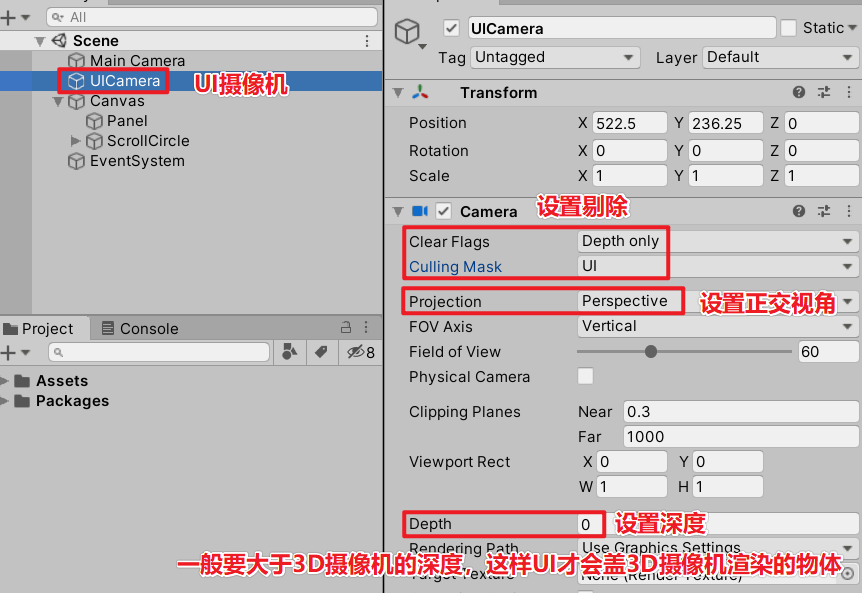Click the Rotation X field
This screenshot has width=862, height=593.
(x=629, y=151)
